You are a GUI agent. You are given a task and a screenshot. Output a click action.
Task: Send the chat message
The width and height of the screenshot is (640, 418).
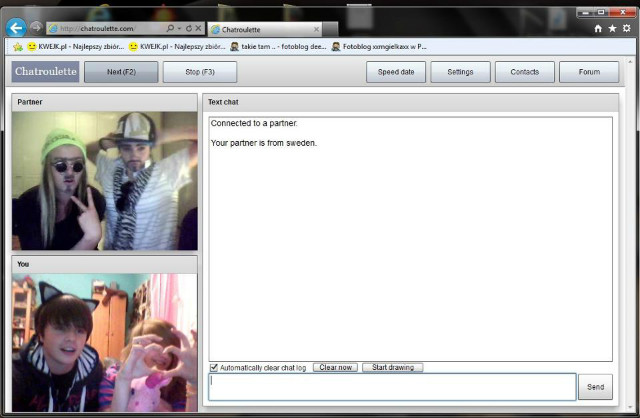(596, 387)
